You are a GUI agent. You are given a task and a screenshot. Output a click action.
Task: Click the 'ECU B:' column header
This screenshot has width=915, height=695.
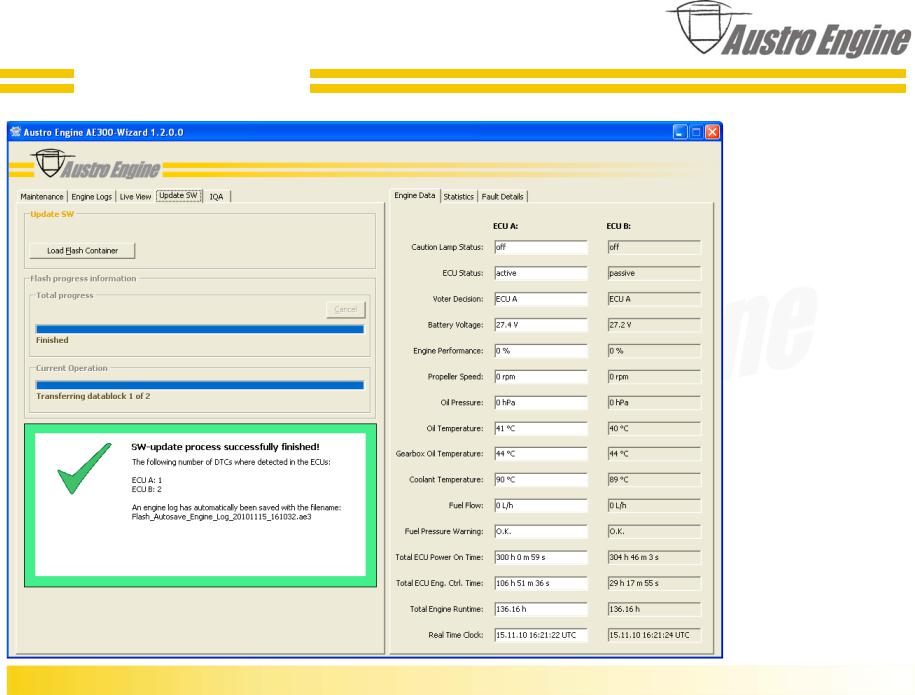coord(619,226)
